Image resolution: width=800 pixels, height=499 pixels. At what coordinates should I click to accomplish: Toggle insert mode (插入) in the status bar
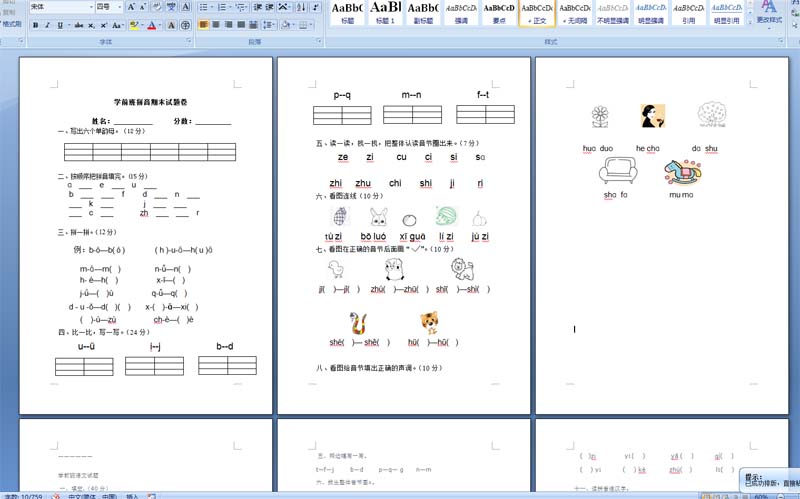click(132, 496)
